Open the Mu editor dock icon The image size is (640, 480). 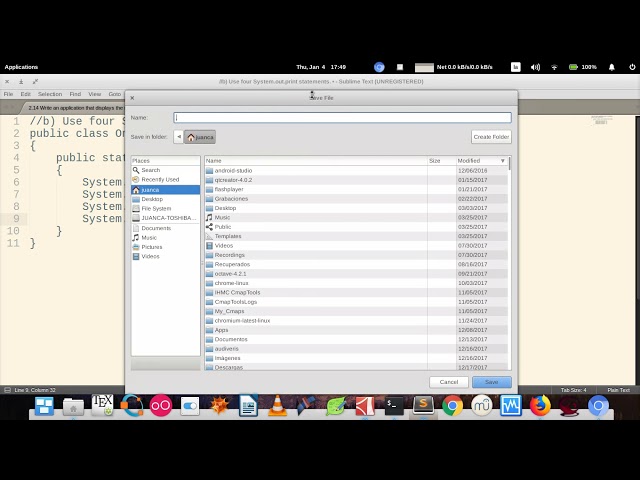[x=482, y=406]
